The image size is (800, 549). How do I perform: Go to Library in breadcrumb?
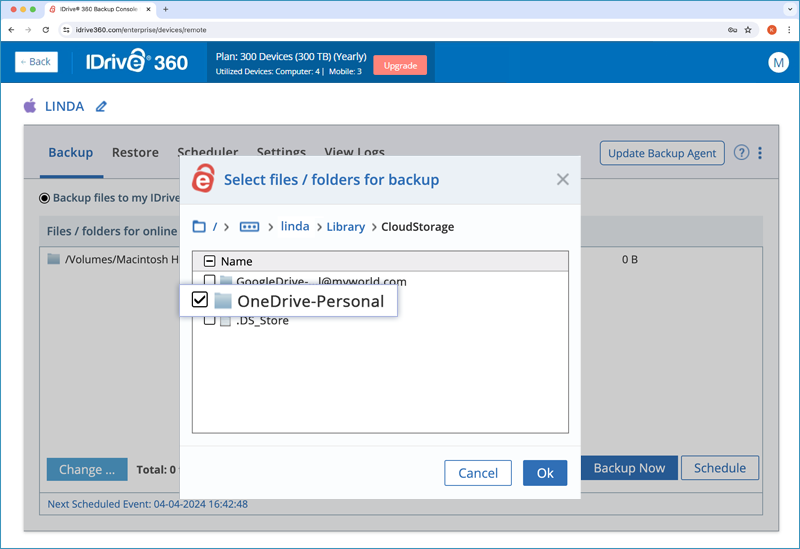(346, 227)
